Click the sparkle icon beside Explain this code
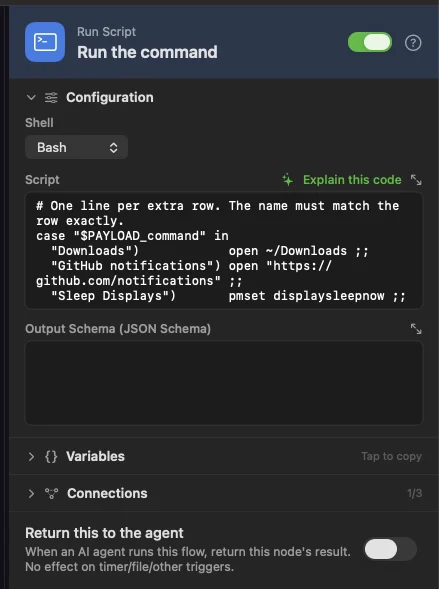Image resolution: width=439 pixels, height=589 pixels. pyautogui.click(x=288, y=180)
